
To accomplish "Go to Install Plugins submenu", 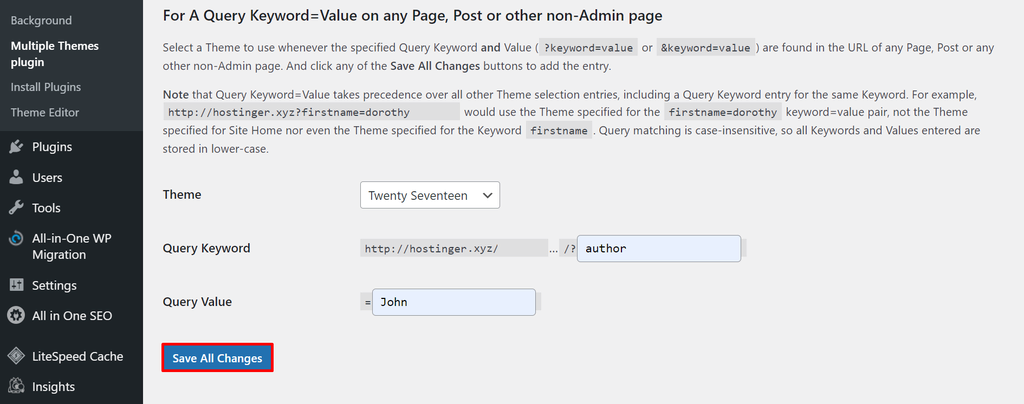I will (46, 87).
